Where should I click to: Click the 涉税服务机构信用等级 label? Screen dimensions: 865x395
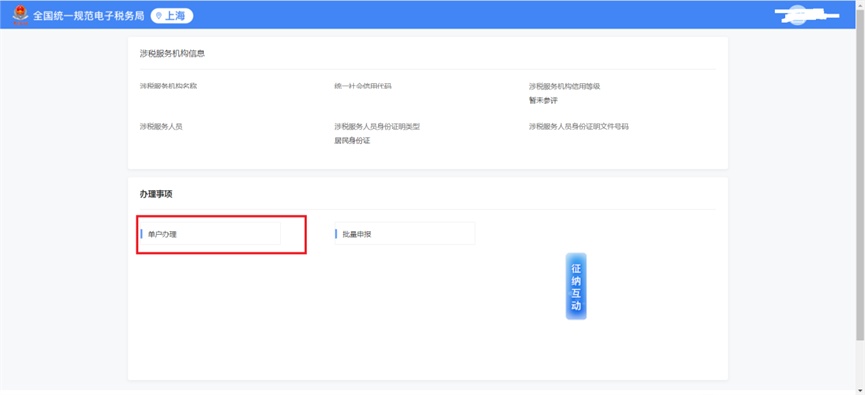(564, 86)
